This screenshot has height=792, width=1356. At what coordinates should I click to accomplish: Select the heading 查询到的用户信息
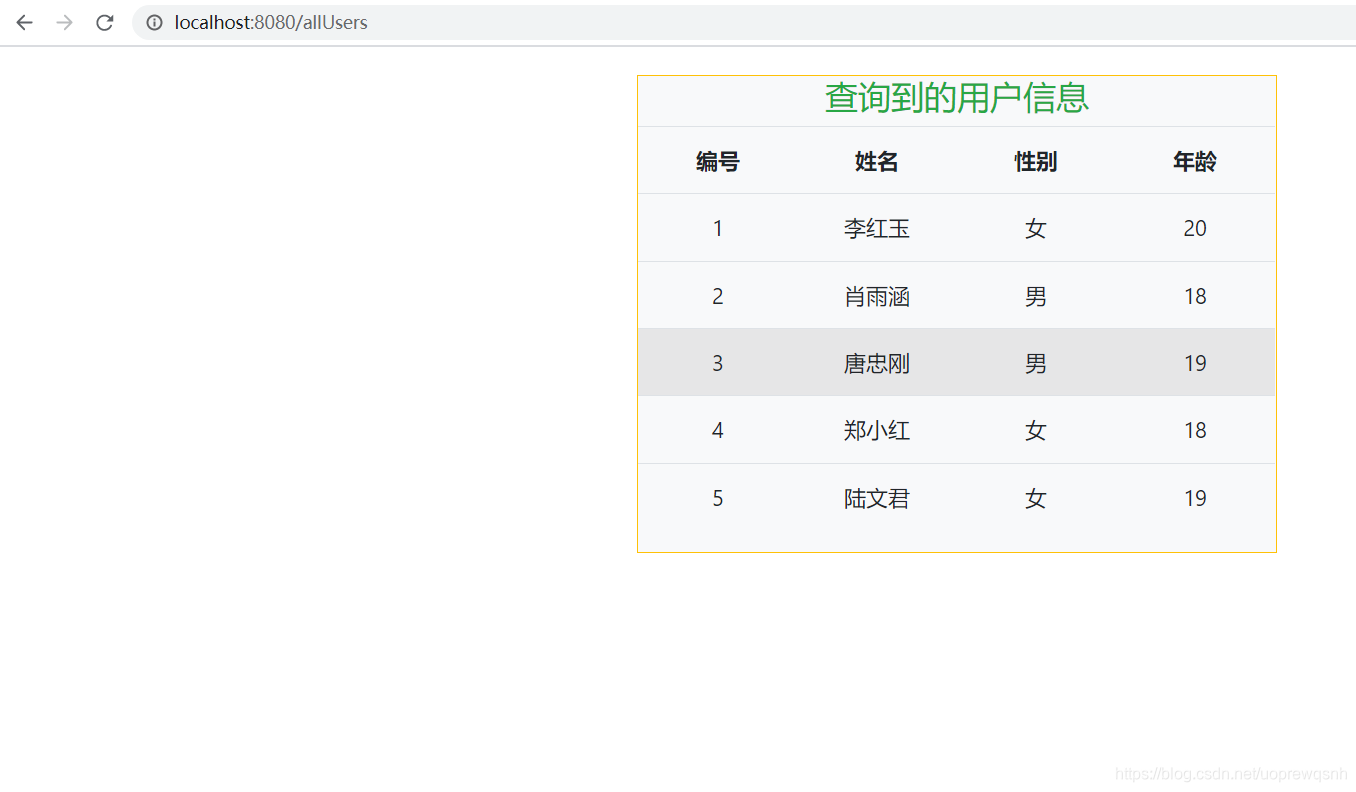957,98
